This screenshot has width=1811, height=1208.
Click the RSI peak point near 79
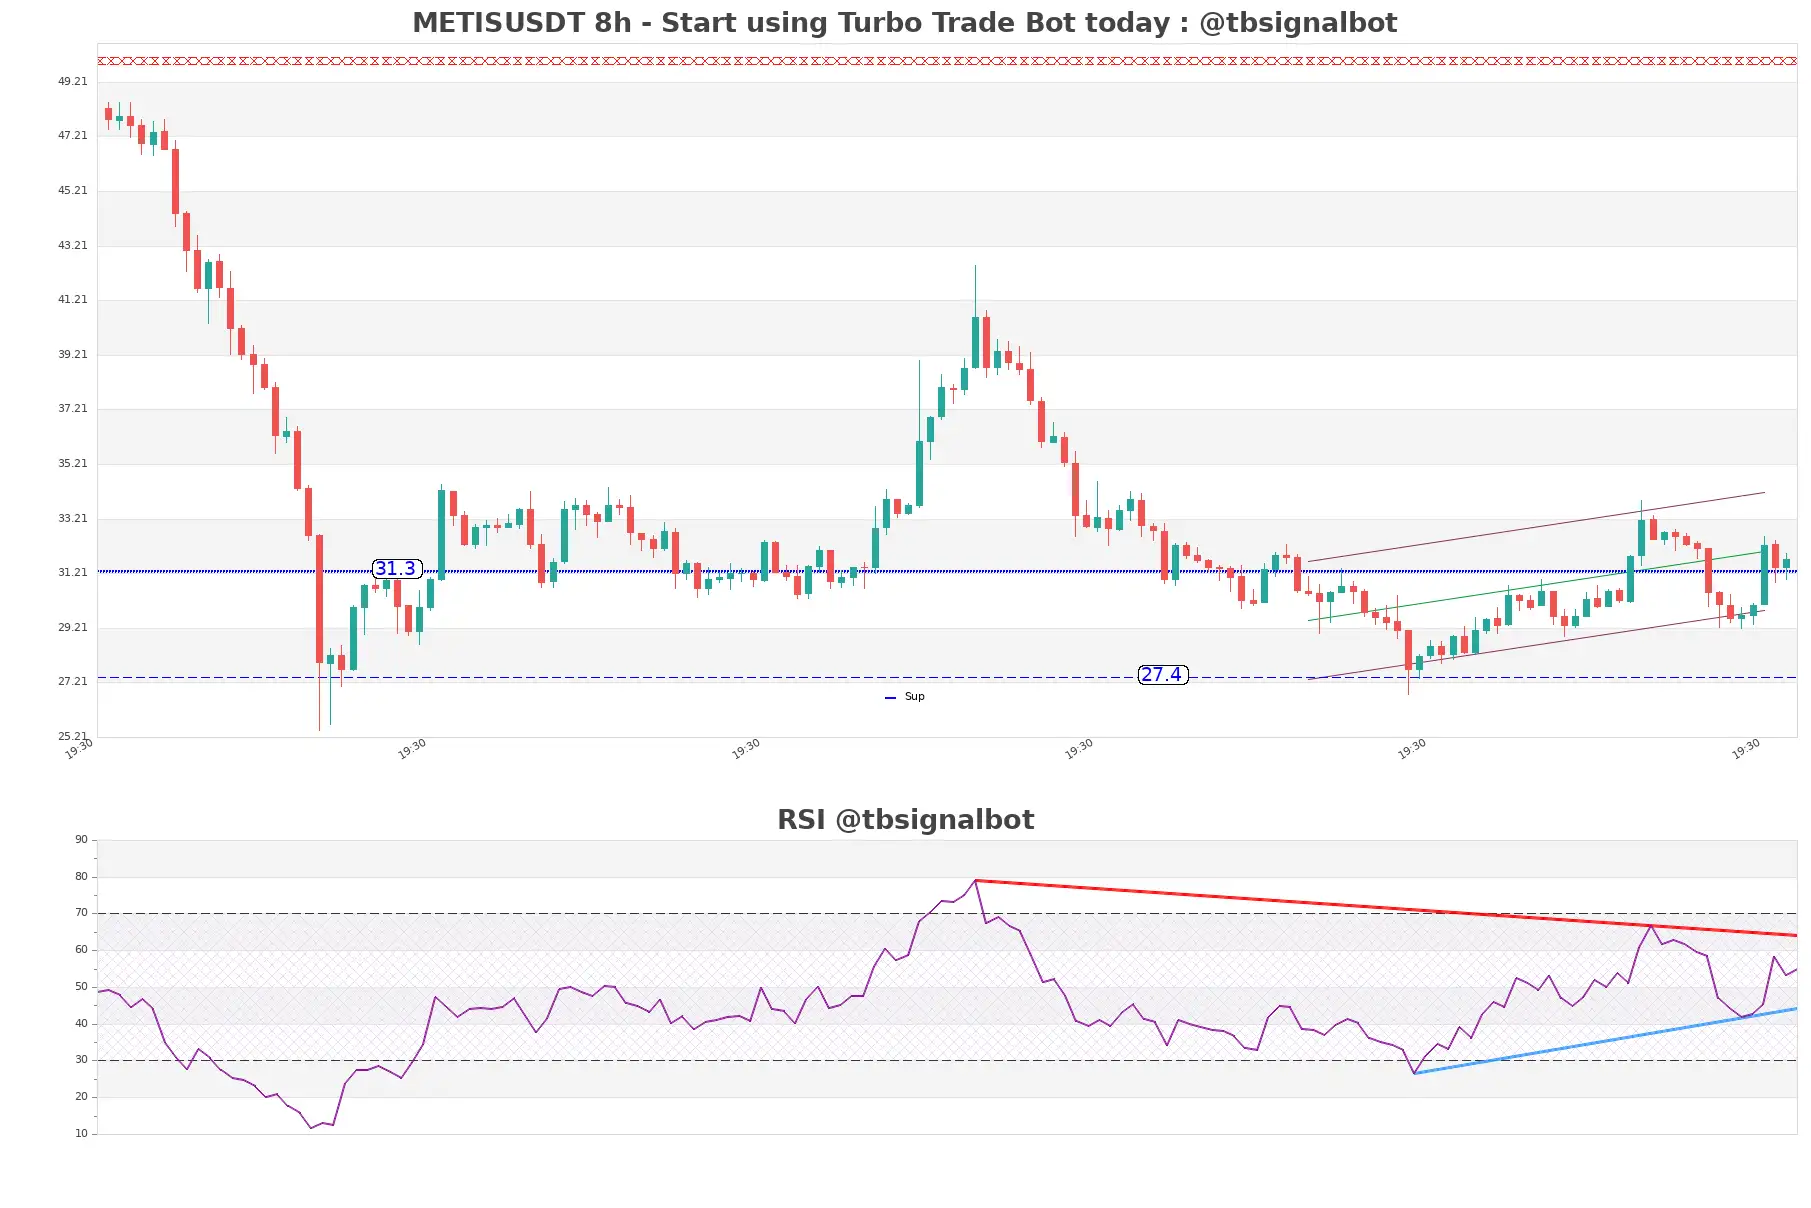point(975,880)
